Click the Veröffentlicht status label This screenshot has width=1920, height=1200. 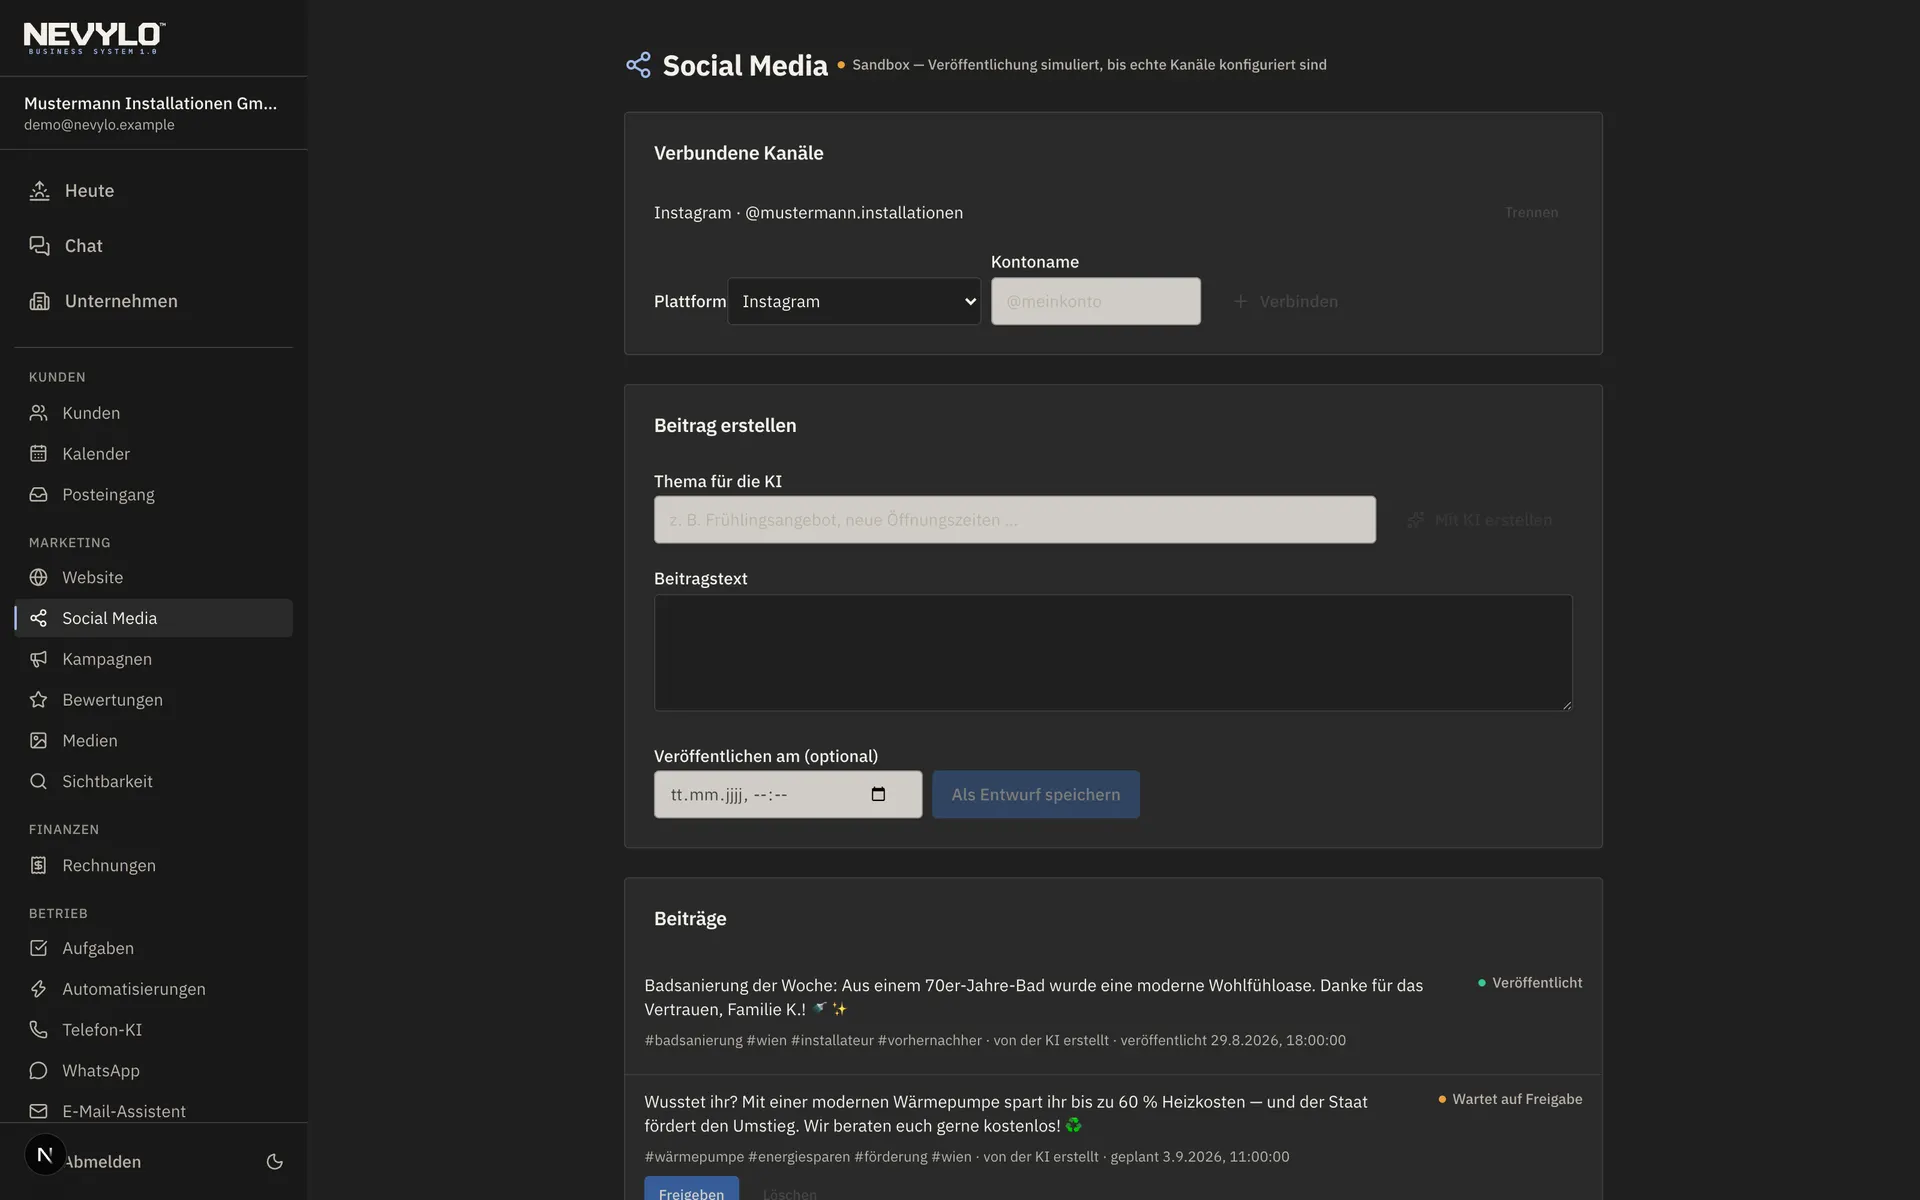click(x=1530, y=983)
